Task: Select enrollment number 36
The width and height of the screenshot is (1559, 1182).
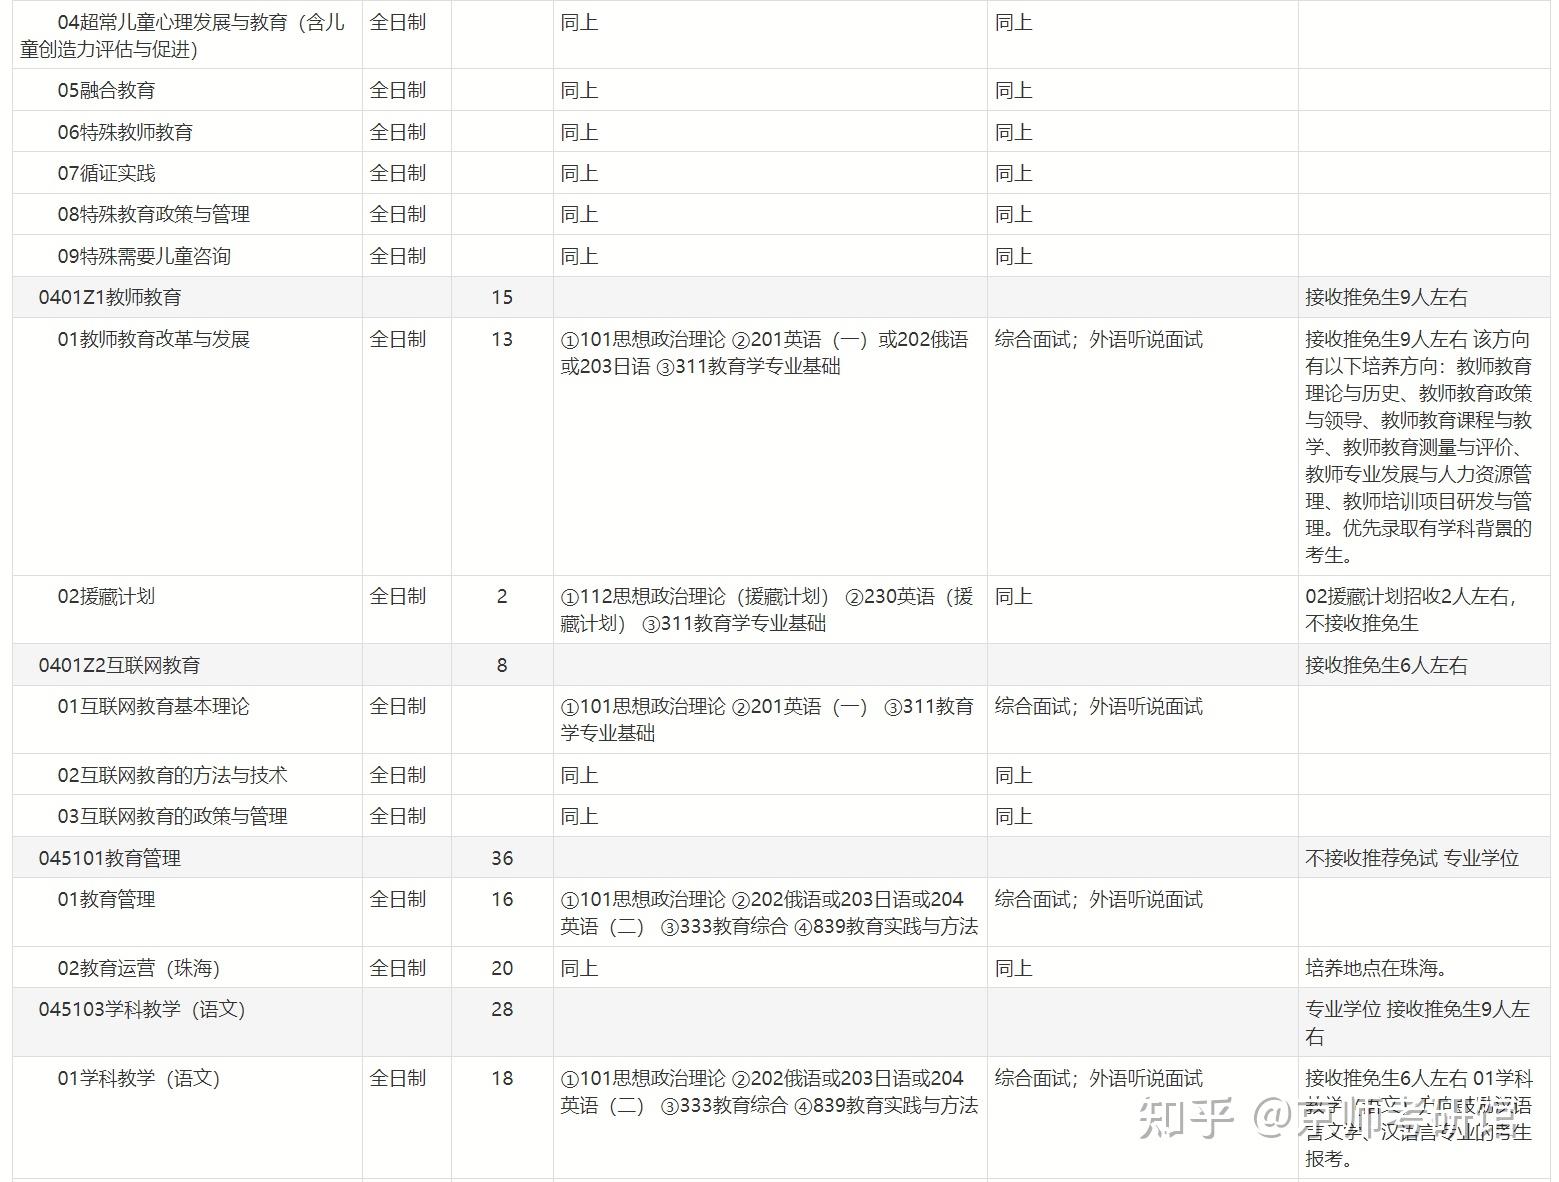Action: [x=502, y=858]
